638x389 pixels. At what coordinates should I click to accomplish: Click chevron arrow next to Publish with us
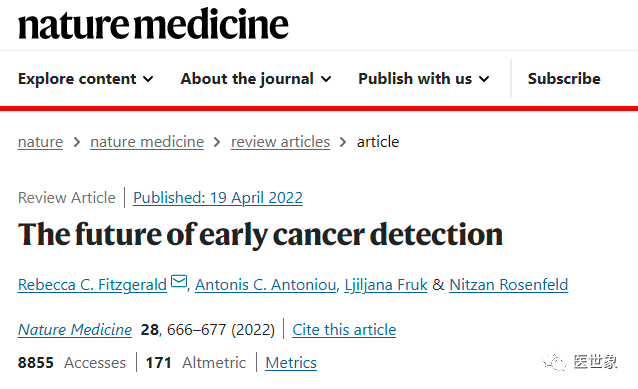click(484, 79)
